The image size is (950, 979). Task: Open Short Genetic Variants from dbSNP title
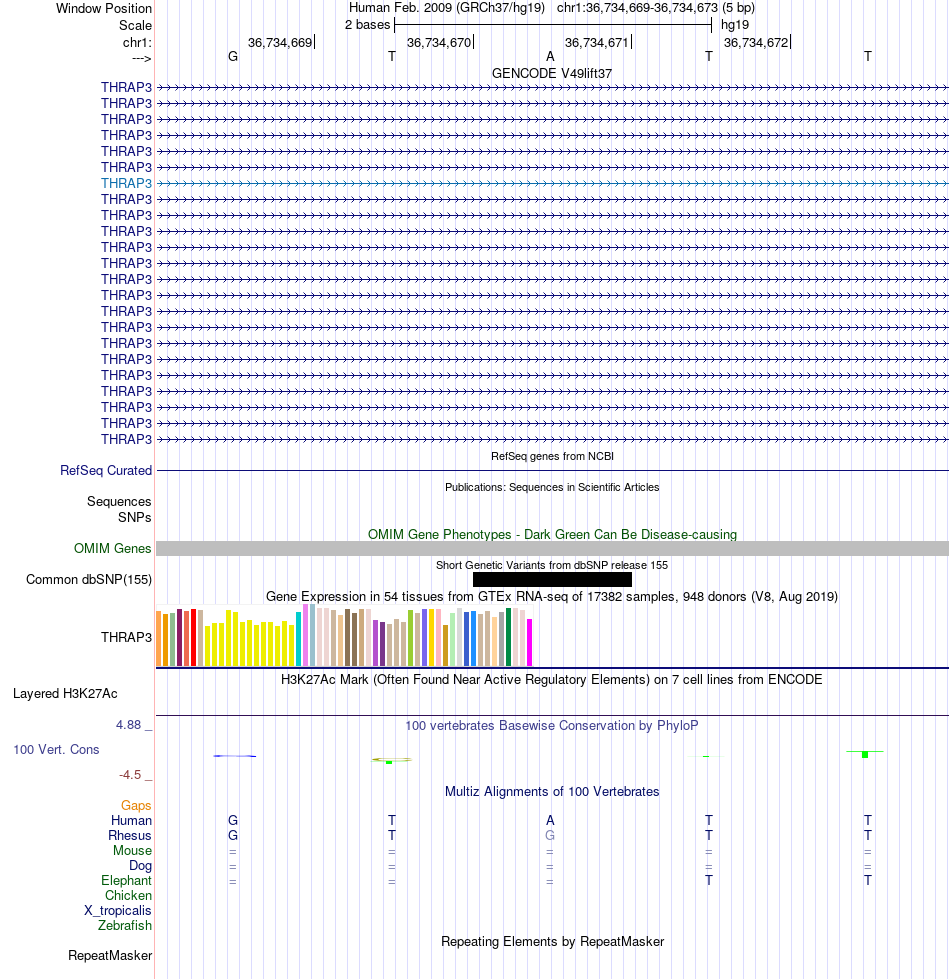click(x=552, y=565)
